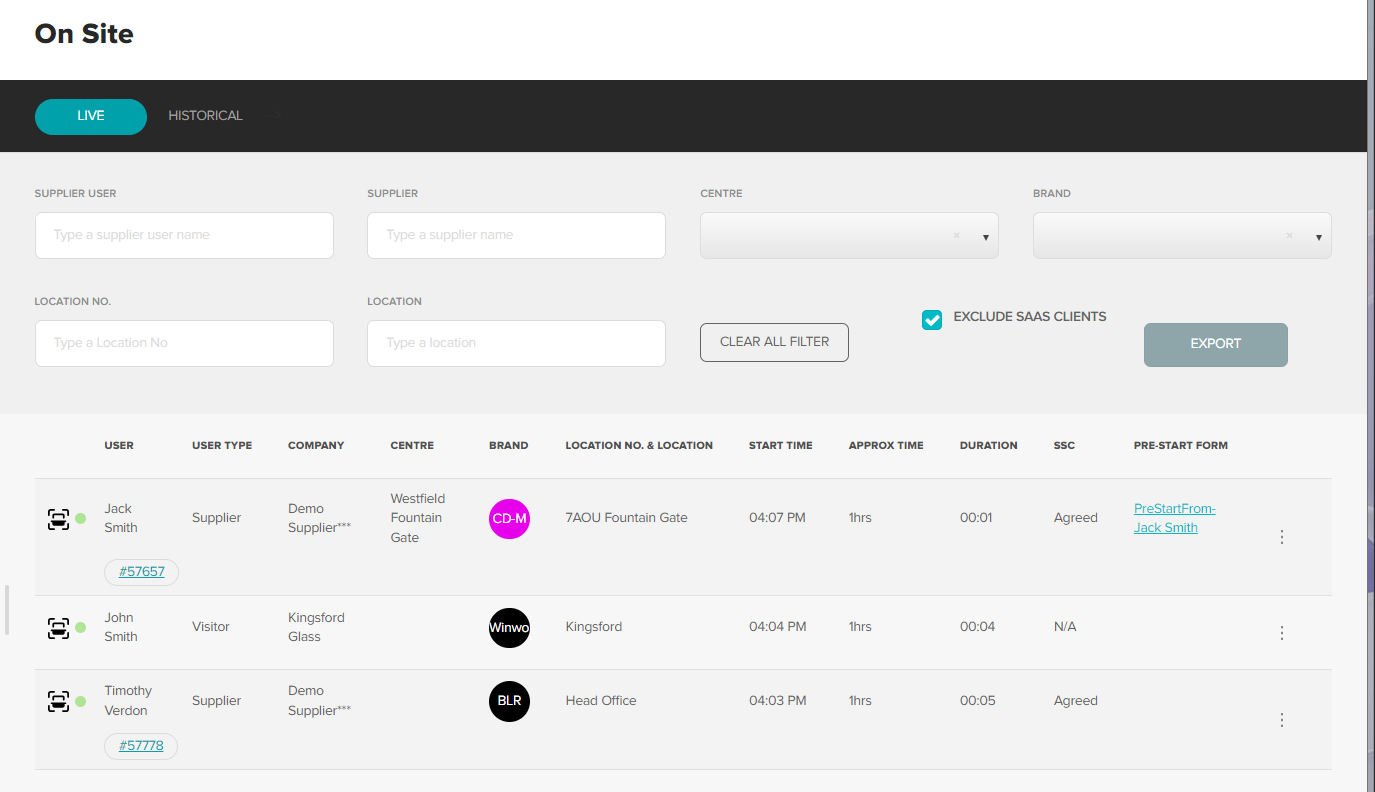This screenshot has width=1375, height=792.
Task: Click the BLR brand badge
Action: (x=509, y=701)
